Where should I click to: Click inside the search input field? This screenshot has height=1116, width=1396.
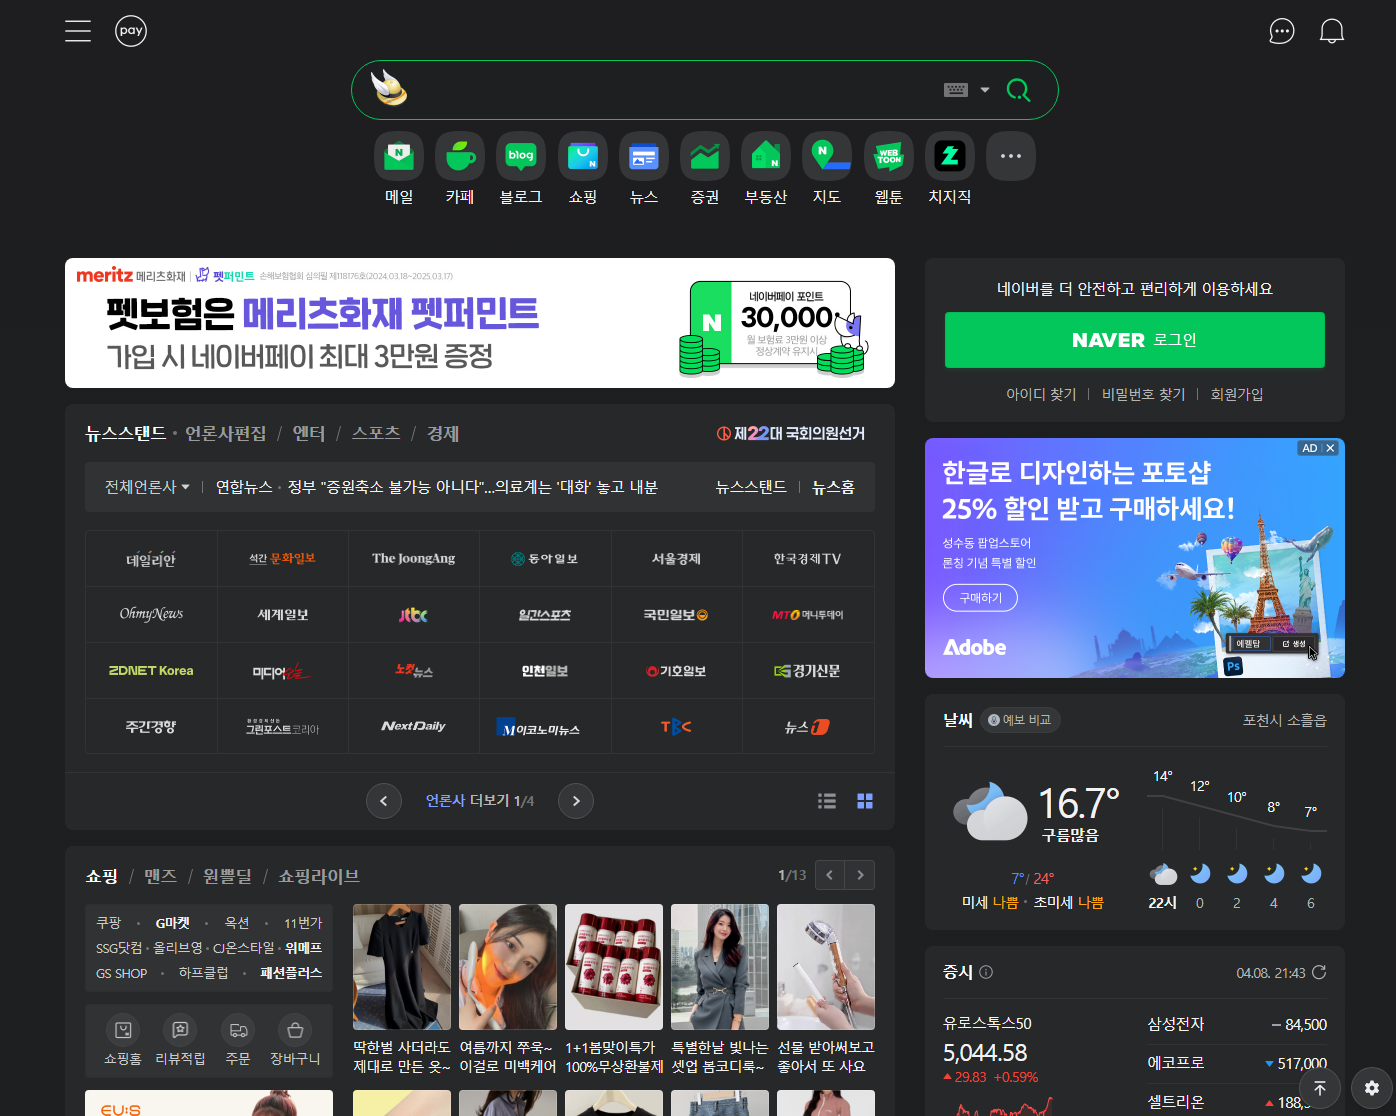coord(675,90)
